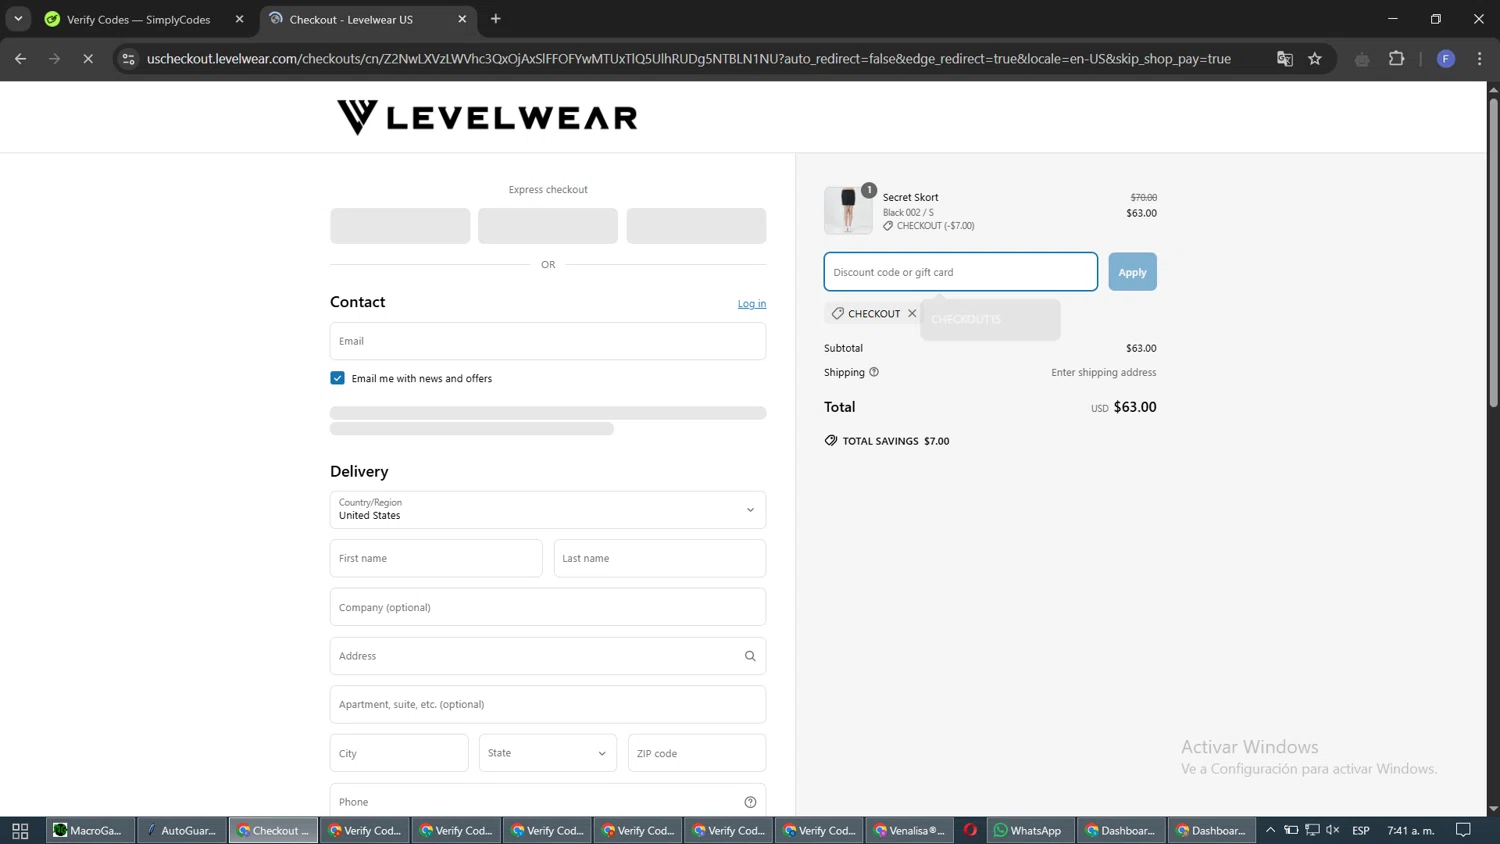Open AutoGuar... taskbar app

pyautogui.click(x=181, y=830)
